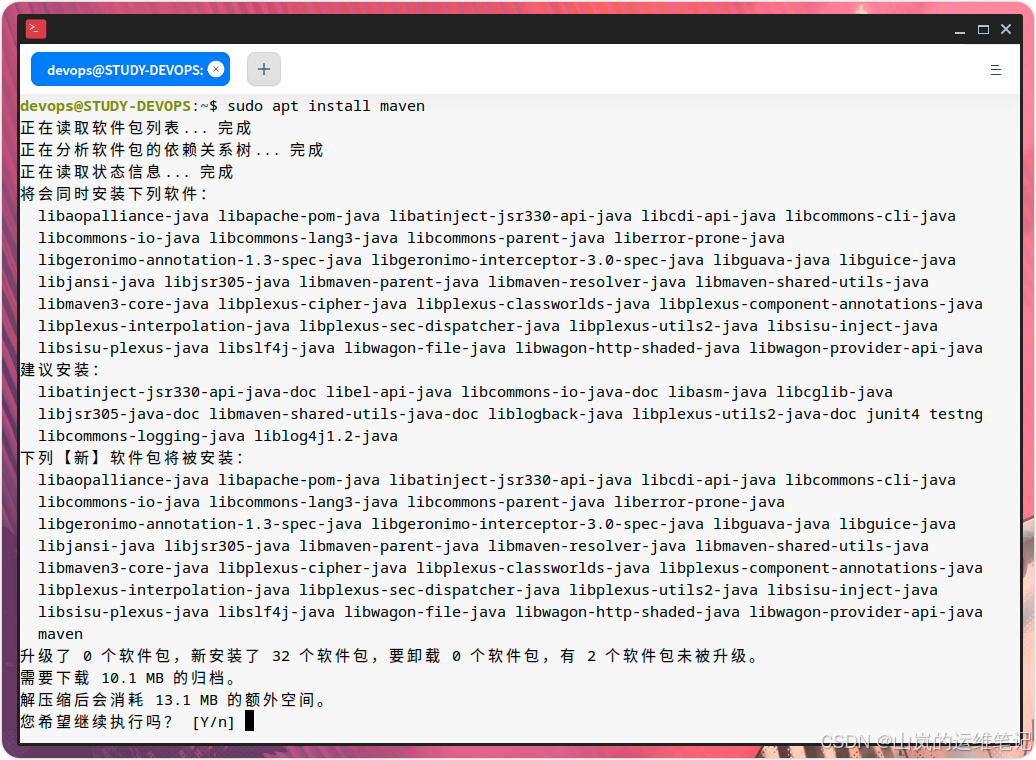The width and height of the screenshot is (1036, 760).
Task: Click the heading '将会同时安装下列软件：'
Action: [x=114, y=194]
